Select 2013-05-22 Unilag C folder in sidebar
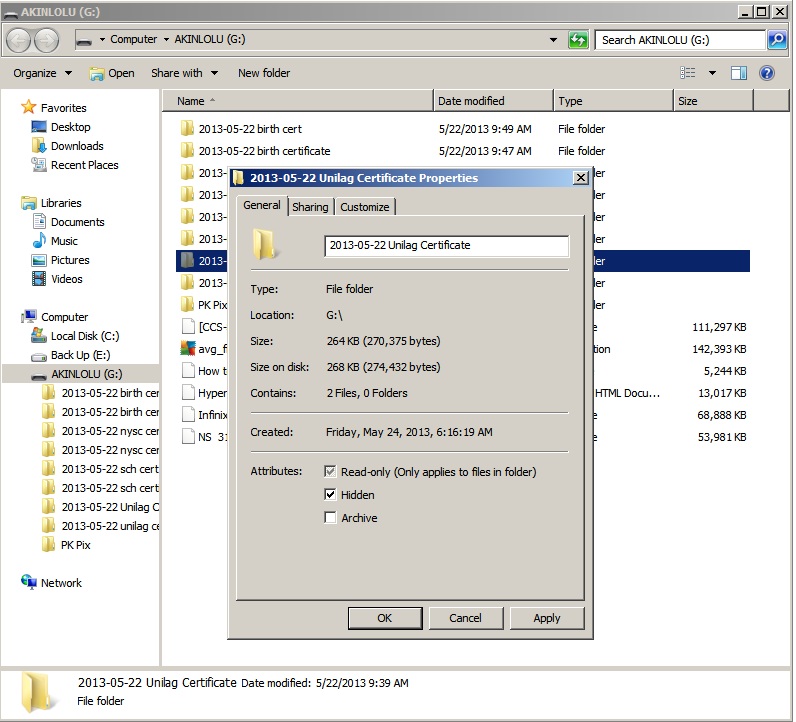Viewport: 796px width, 722px height. [x=101, y=507]
